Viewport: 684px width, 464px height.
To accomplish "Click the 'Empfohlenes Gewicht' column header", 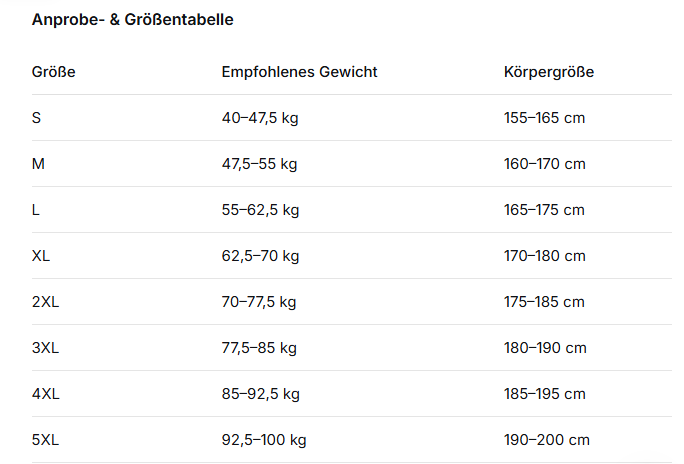I will 299,72.
